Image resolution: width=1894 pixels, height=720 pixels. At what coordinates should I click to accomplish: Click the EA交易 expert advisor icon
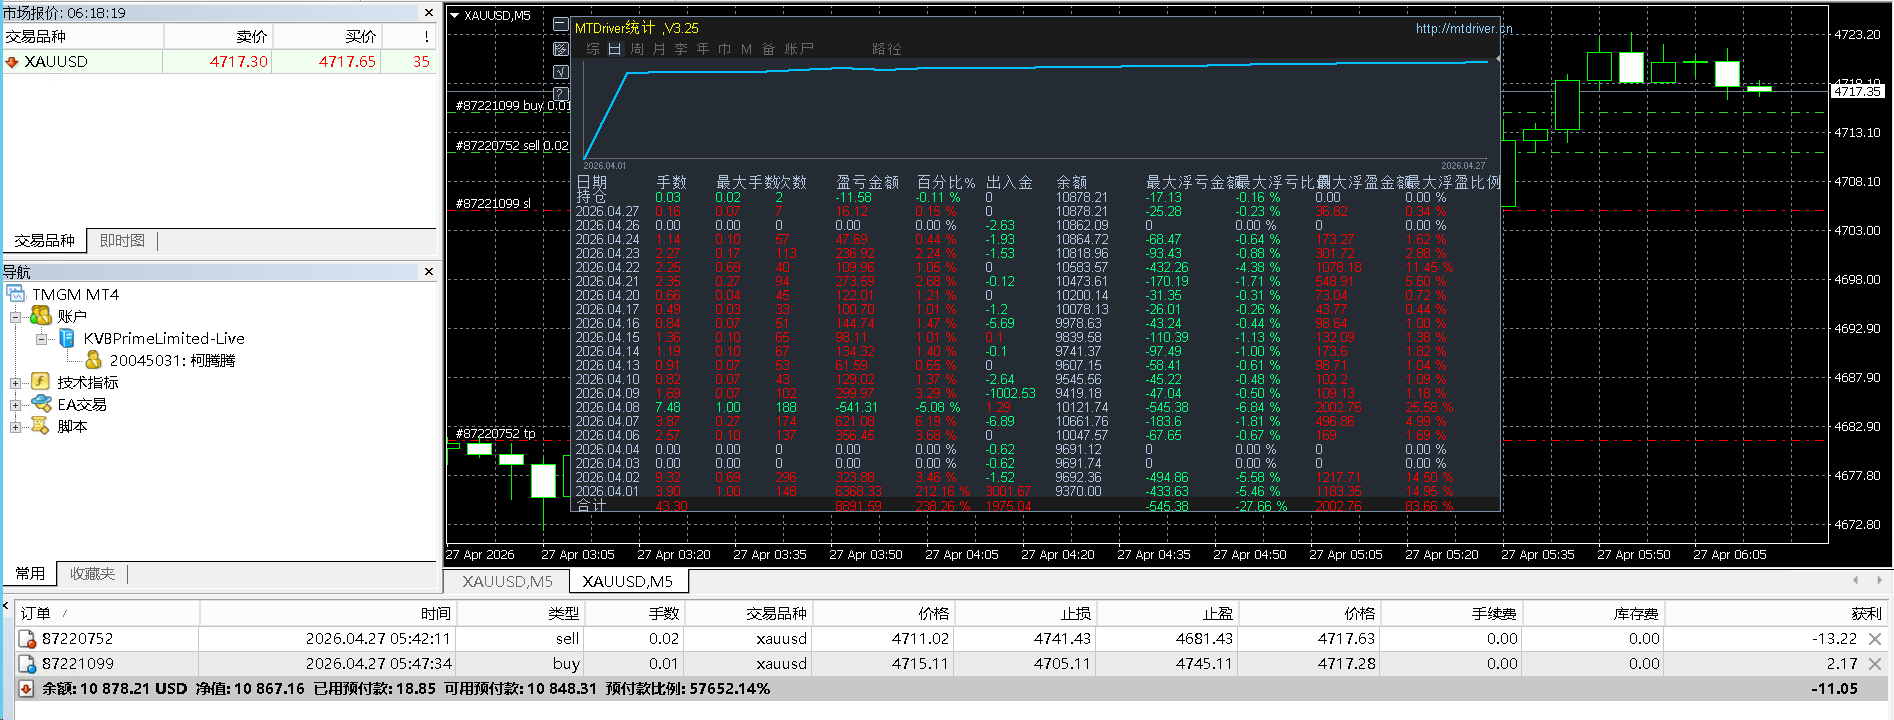[x=41, y=404]
